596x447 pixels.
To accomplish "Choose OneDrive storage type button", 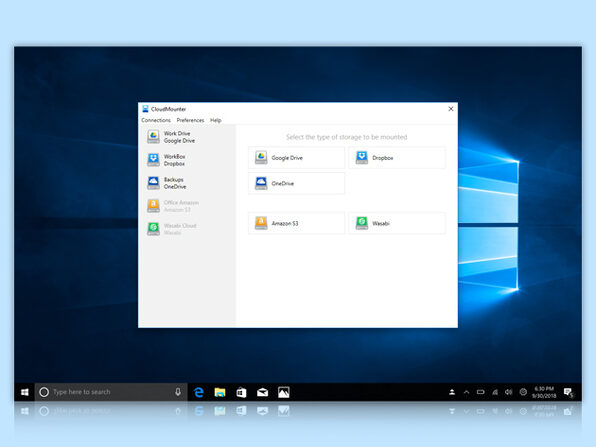I will (296, 183).
